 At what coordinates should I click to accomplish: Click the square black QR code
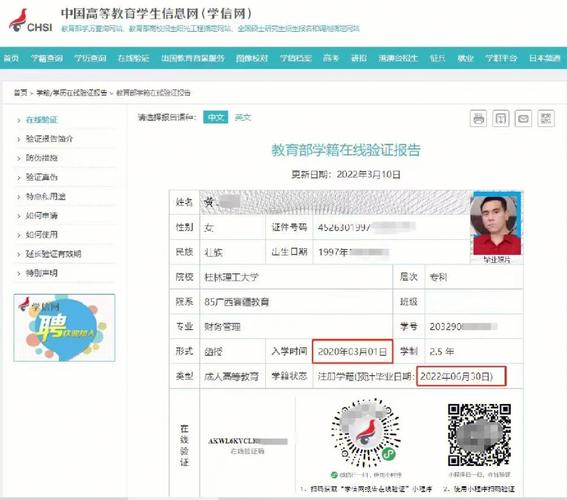(x=479, y=435)
